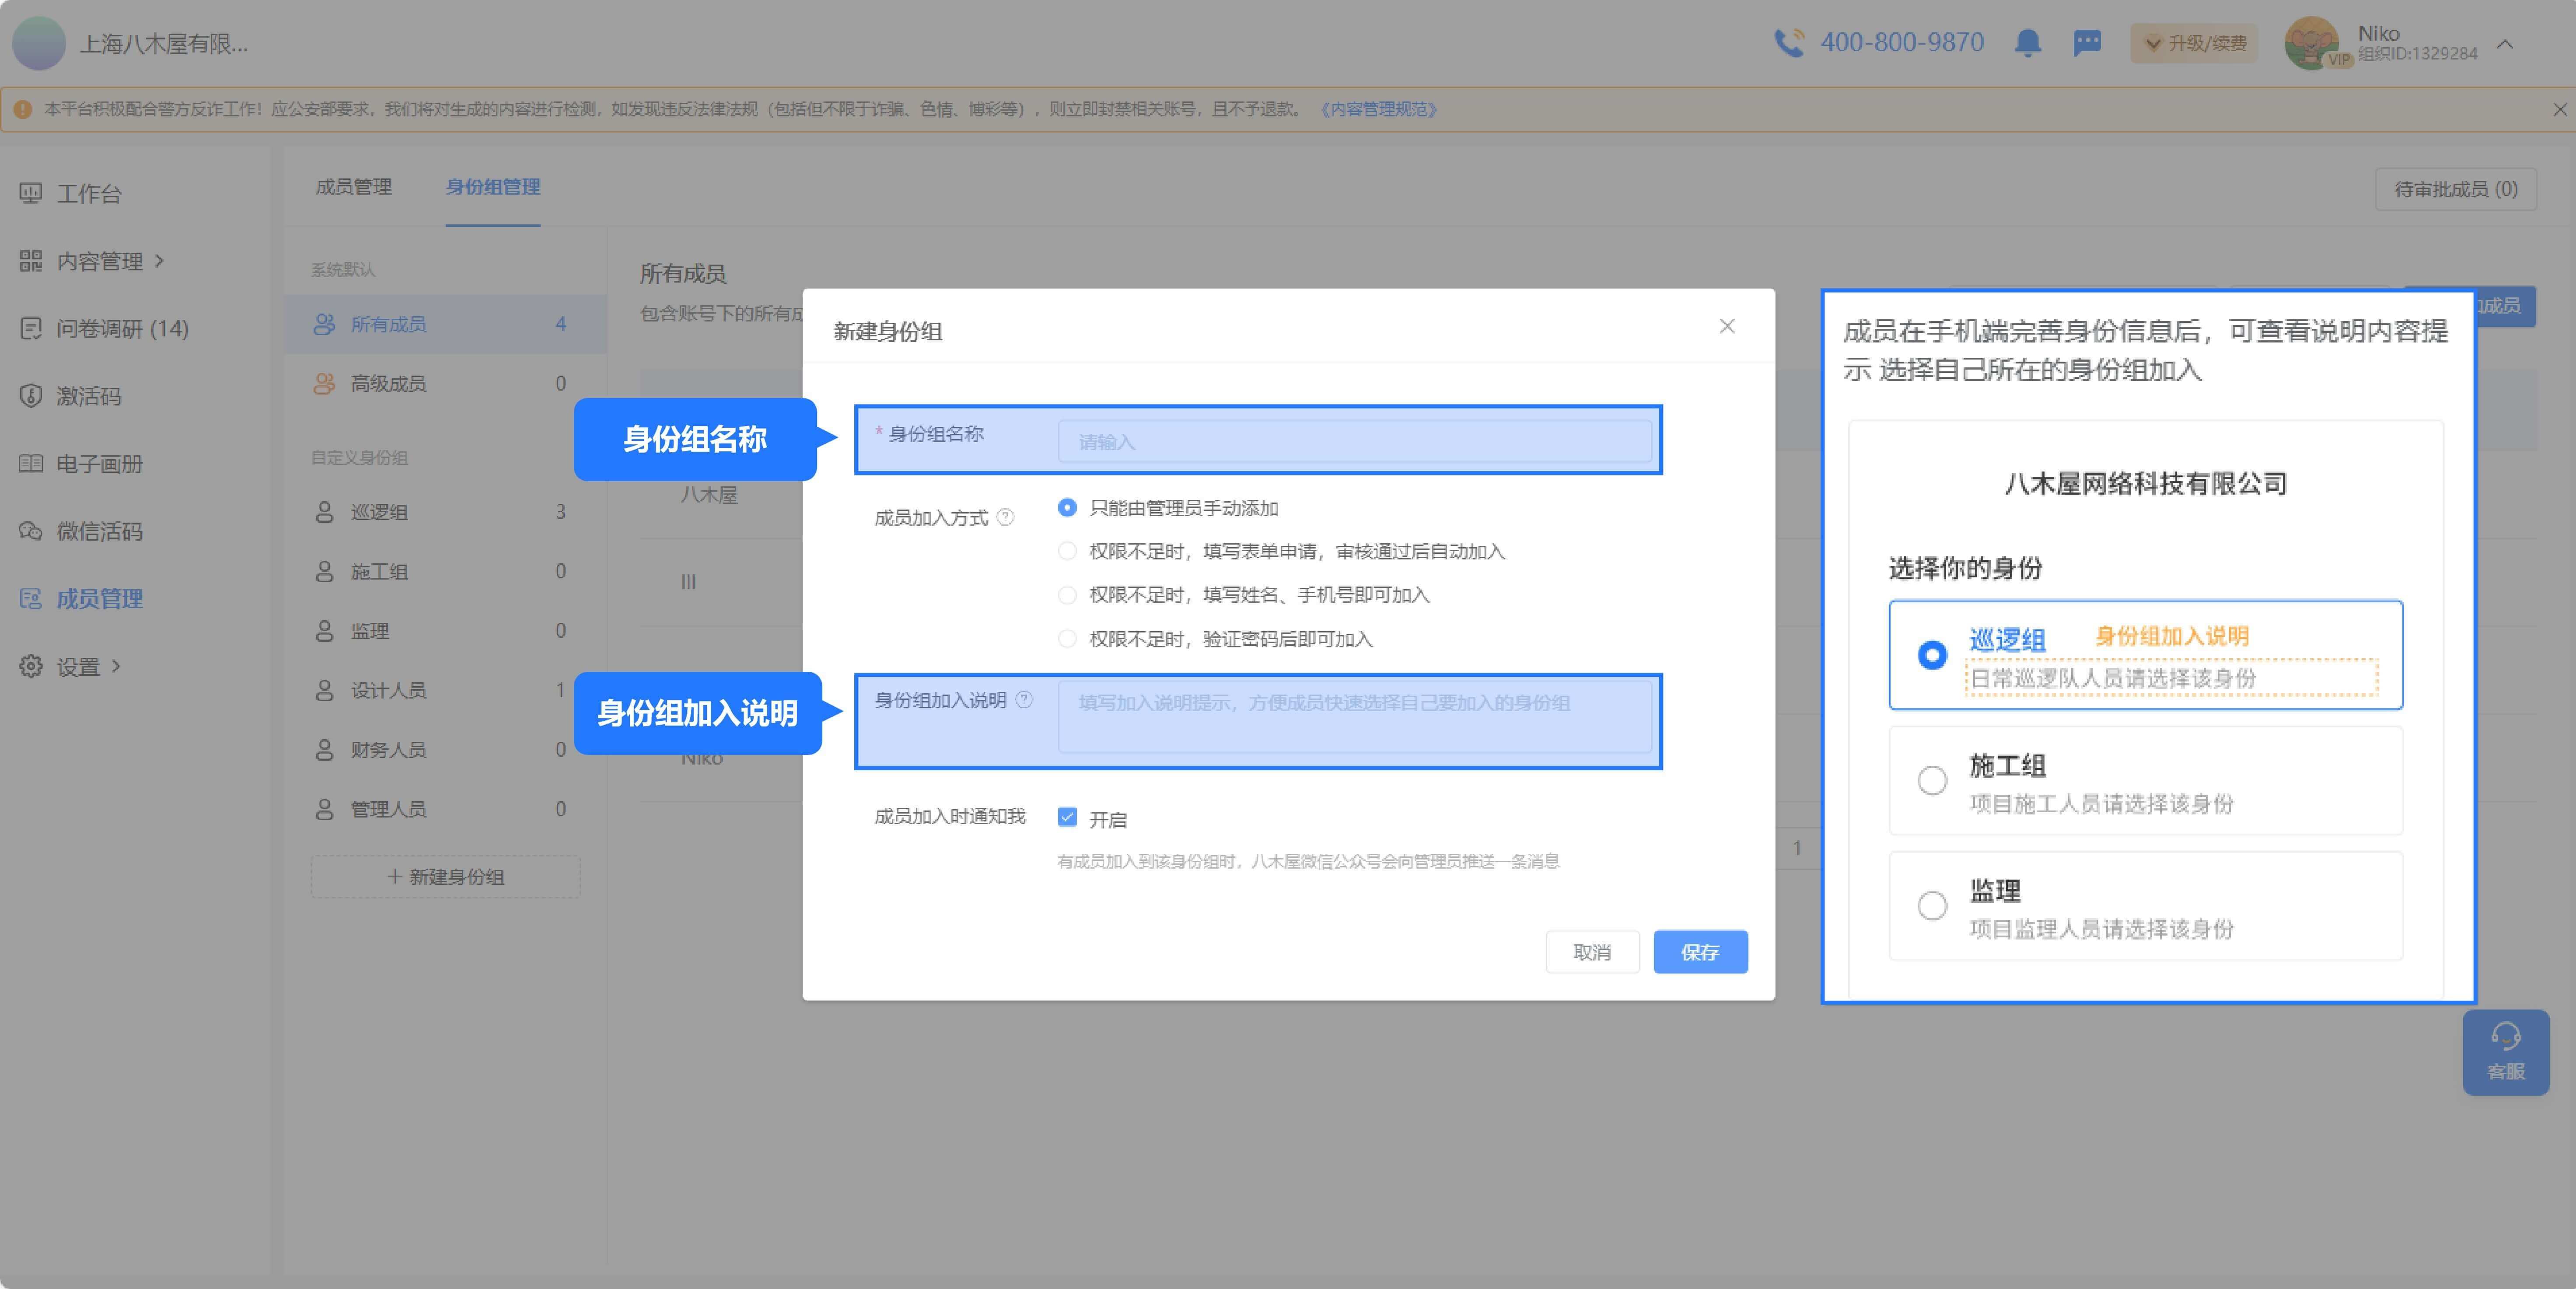Click the help icon beside 成员加入方式
This screenshot has width=2576, height=1289.
click(x=1006, y=517)
